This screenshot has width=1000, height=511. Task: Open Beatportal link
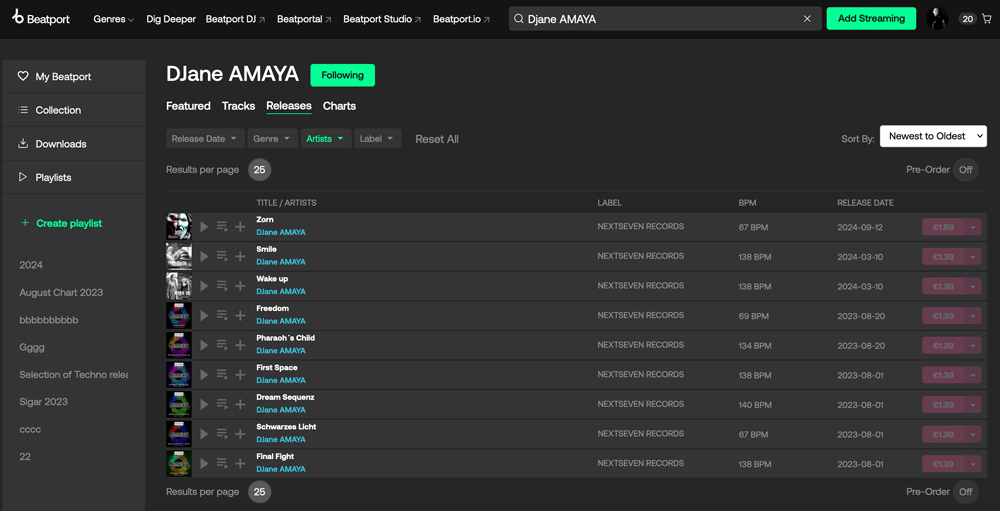(x=304, y=19)
